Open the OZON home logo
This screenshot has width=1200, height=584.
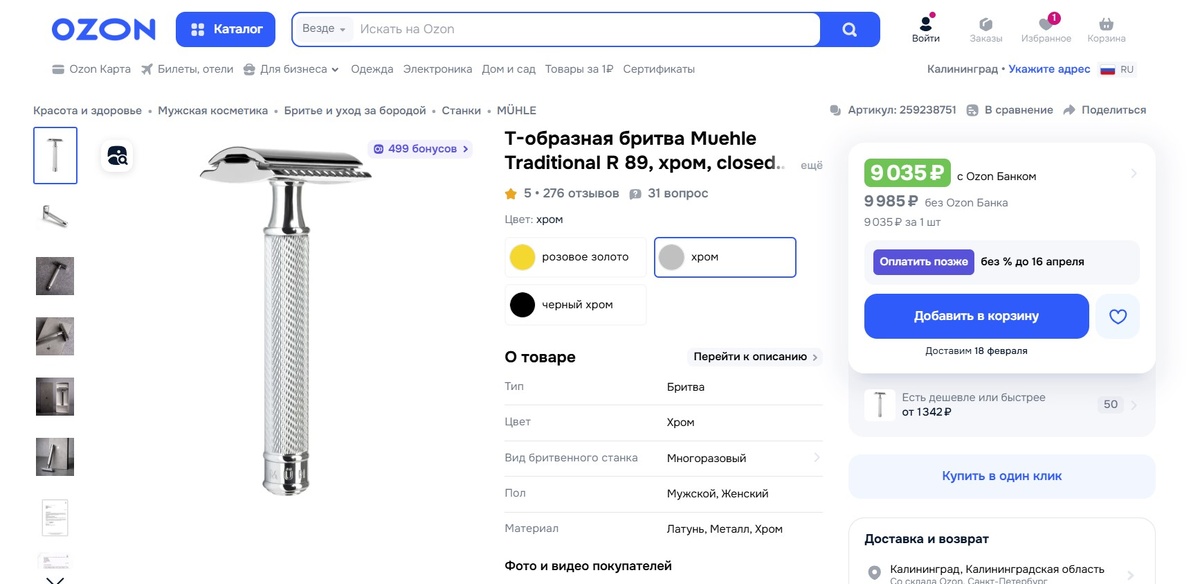coord(103,29)
